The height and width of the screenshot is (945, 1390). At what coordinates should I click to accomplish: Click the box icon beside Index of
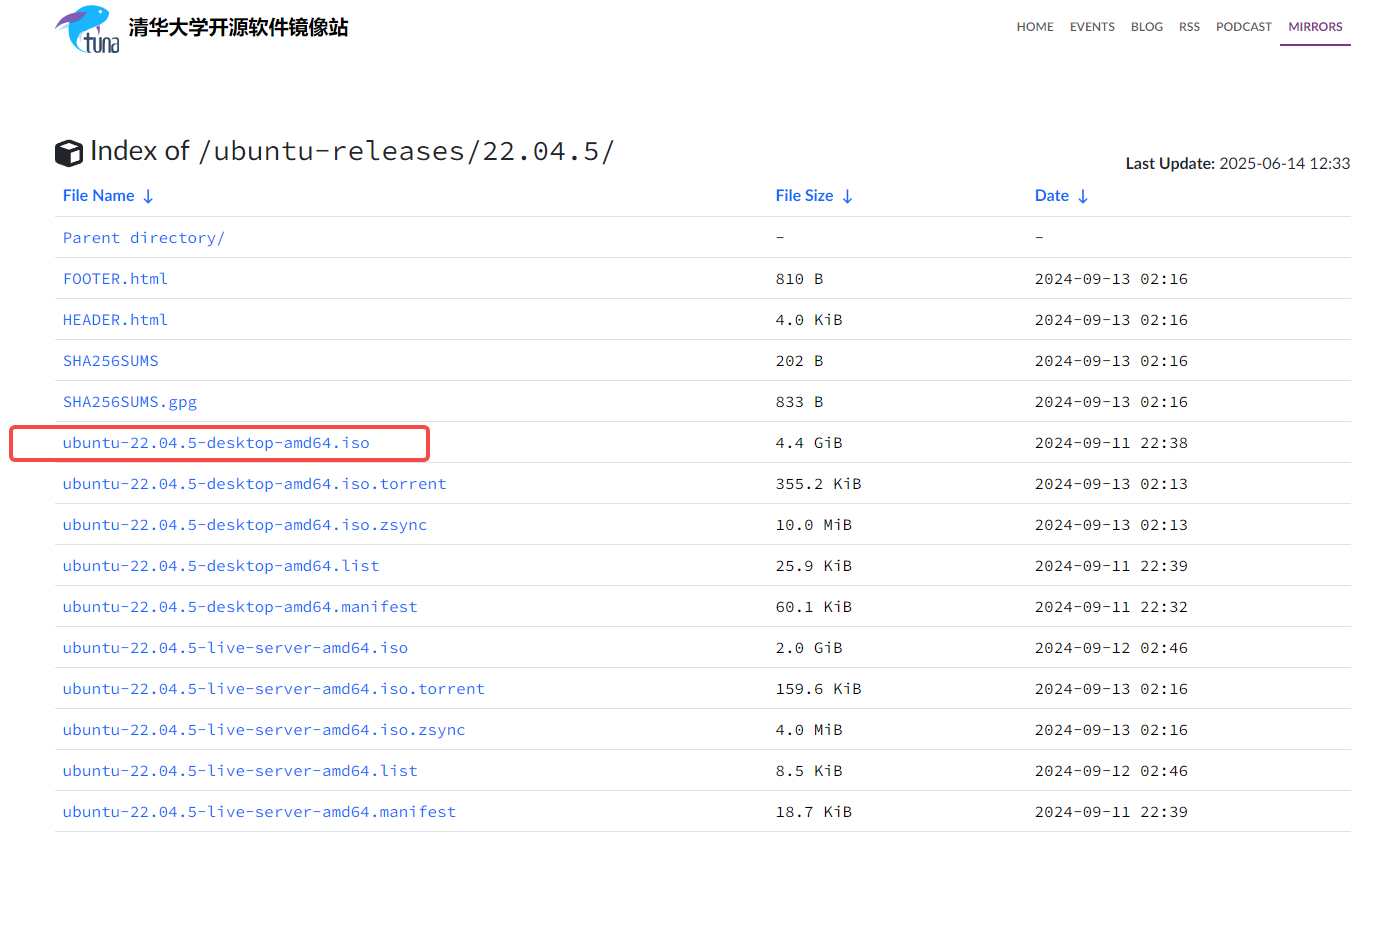[69, 153]
